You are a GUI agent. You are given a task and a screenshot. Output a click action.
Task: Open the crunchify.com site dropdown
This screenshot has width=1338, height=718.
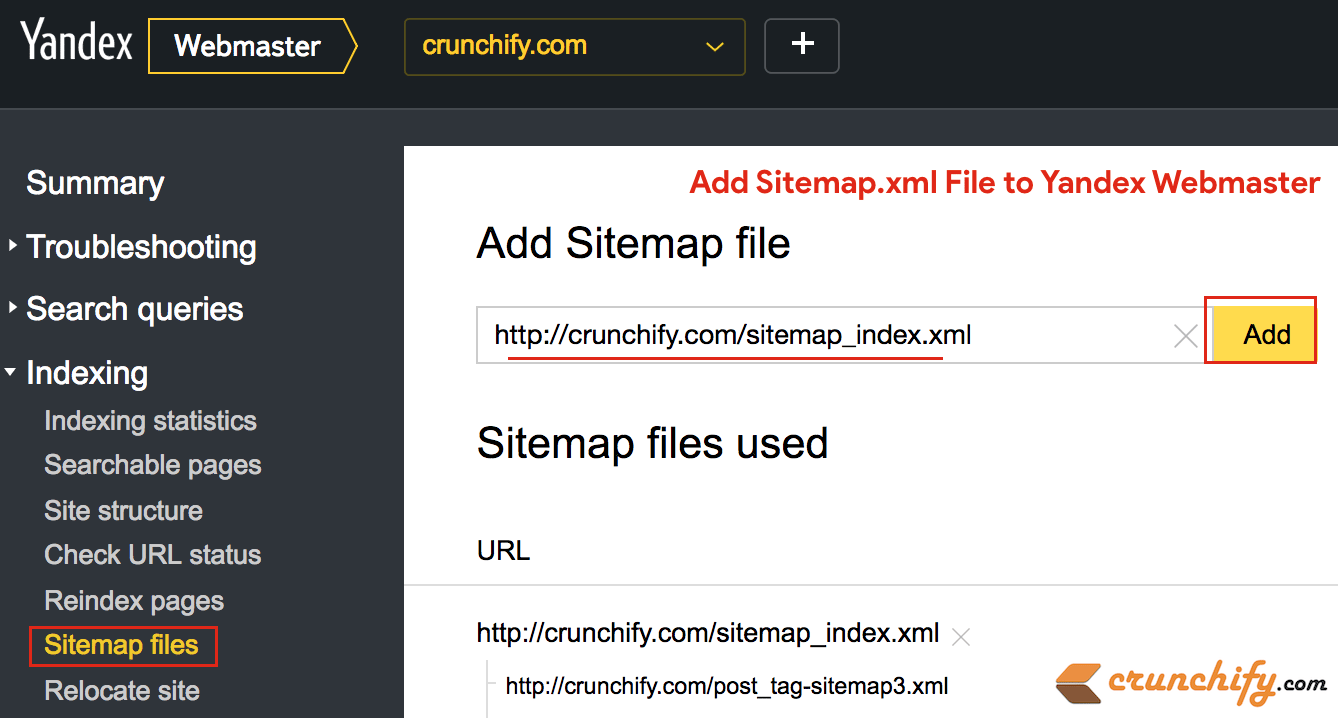pos(575,46)
